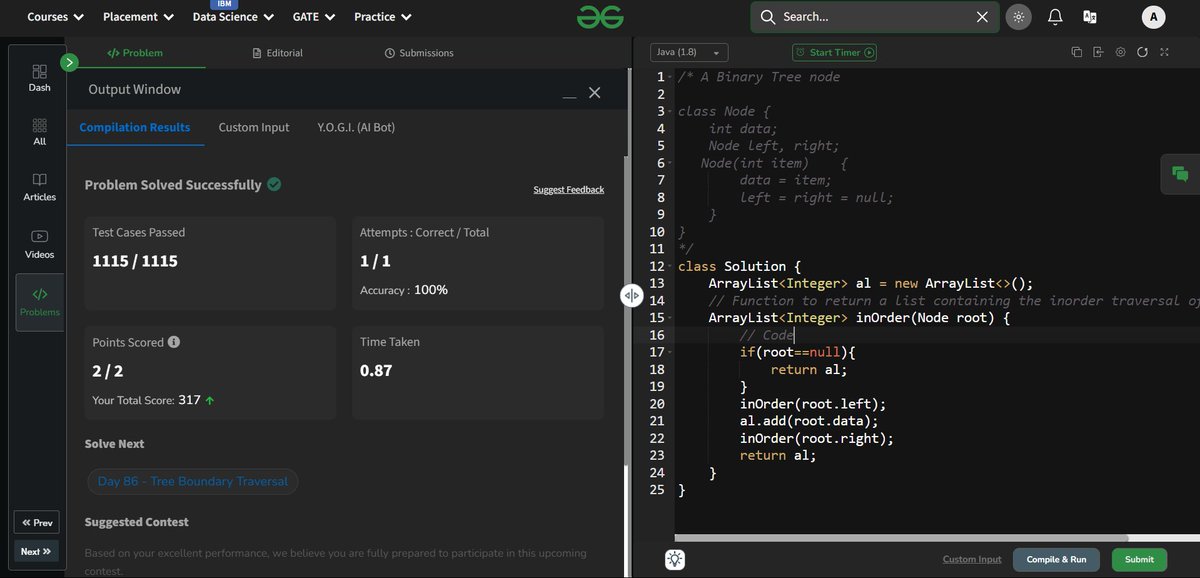Screen dimensions: 1200x578
Task: Open the green chat bubble widget
Action: (1180, 174)
